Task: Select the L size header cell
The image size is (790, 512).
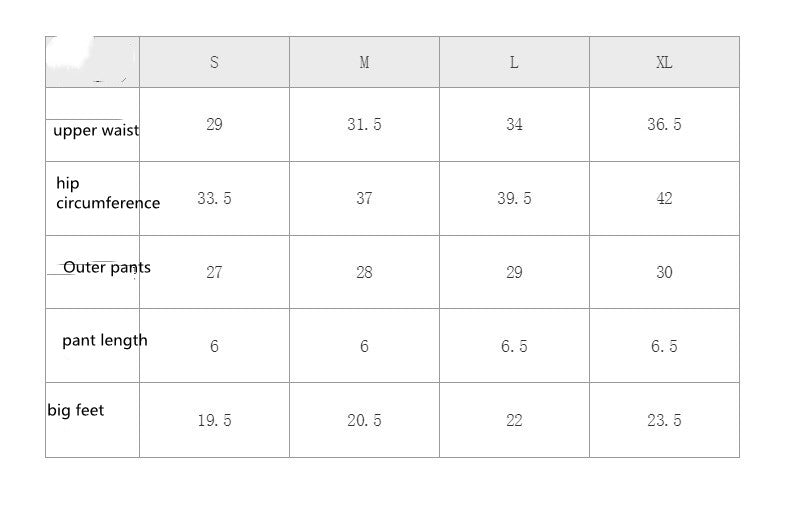Action: point(514,62)
